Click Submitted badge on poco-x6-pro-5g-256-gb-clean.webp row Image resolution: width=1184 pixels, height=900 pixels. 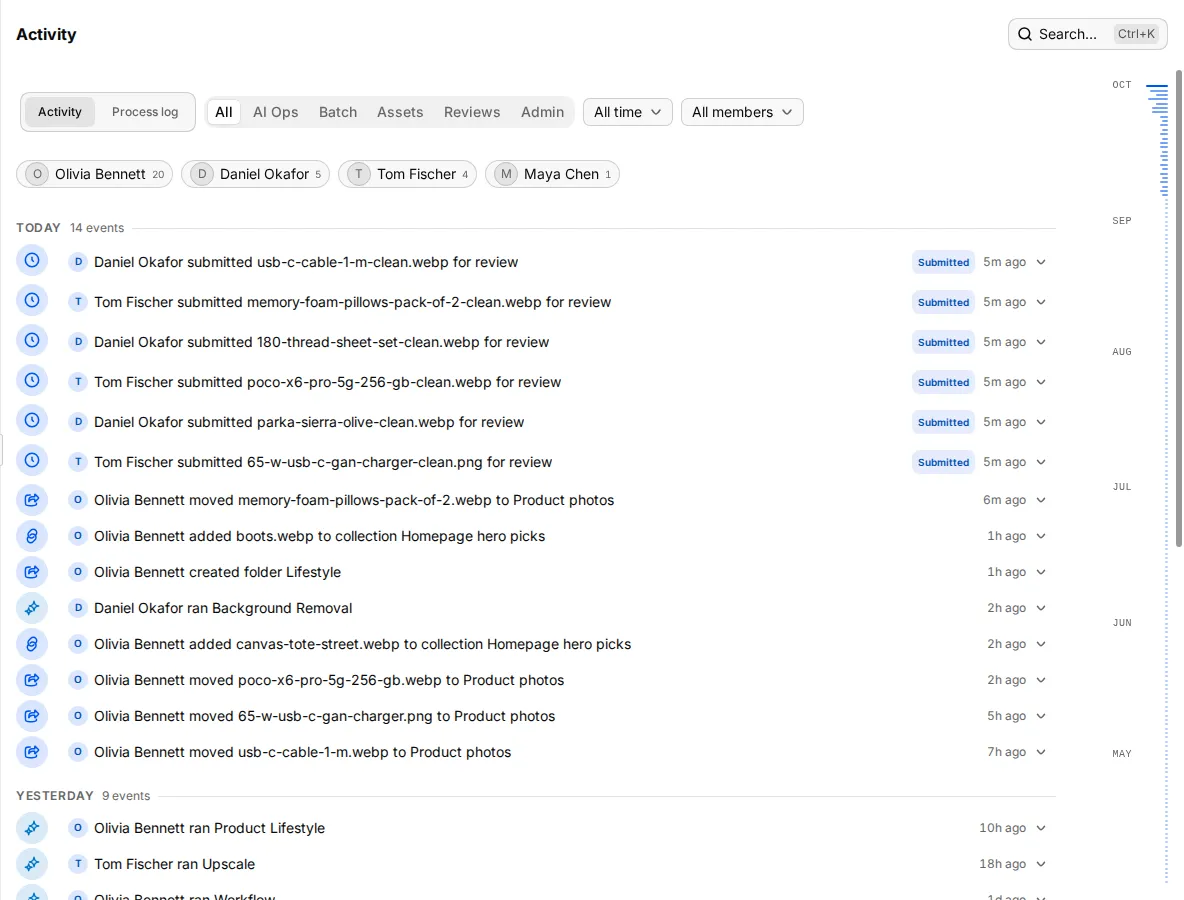point(943,382)
